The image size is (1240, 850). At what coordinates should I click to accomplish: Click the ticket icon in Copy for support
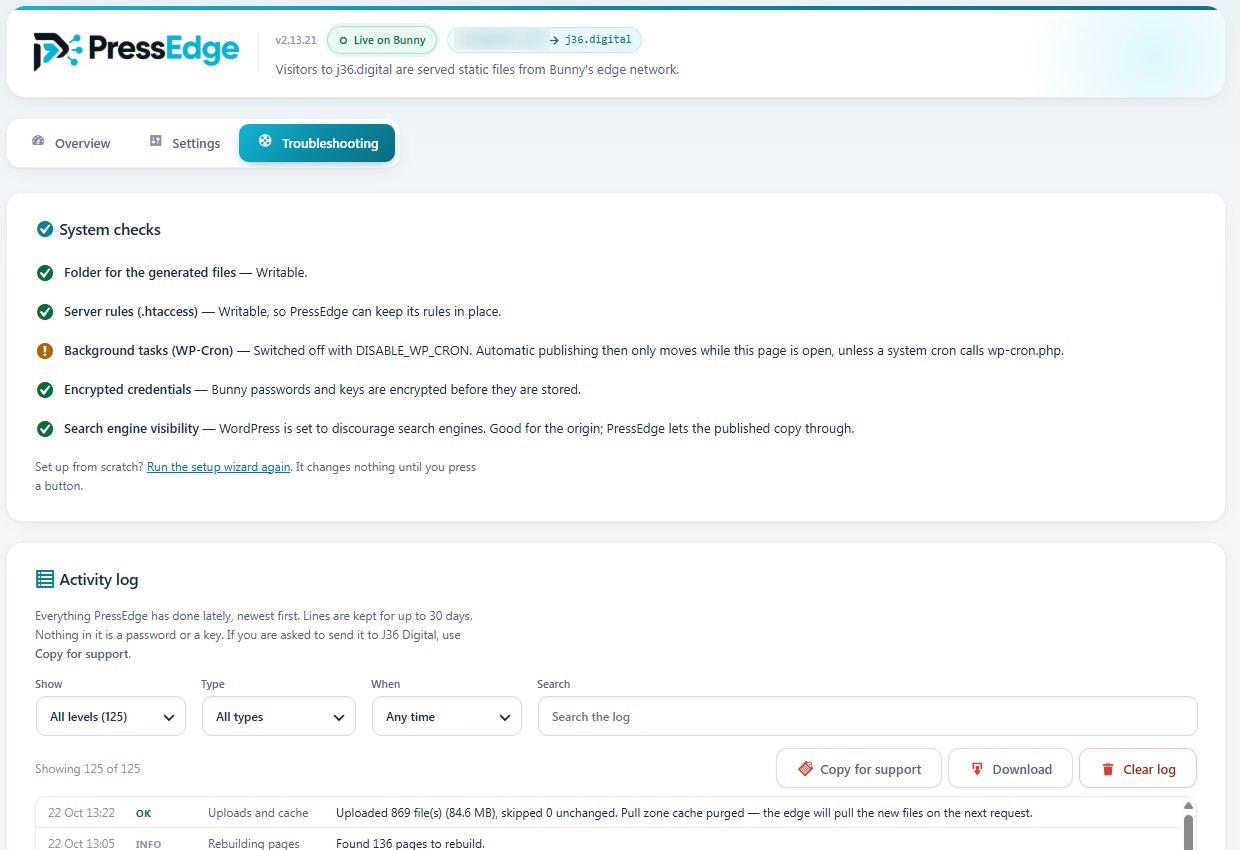[x=805, y=769]
